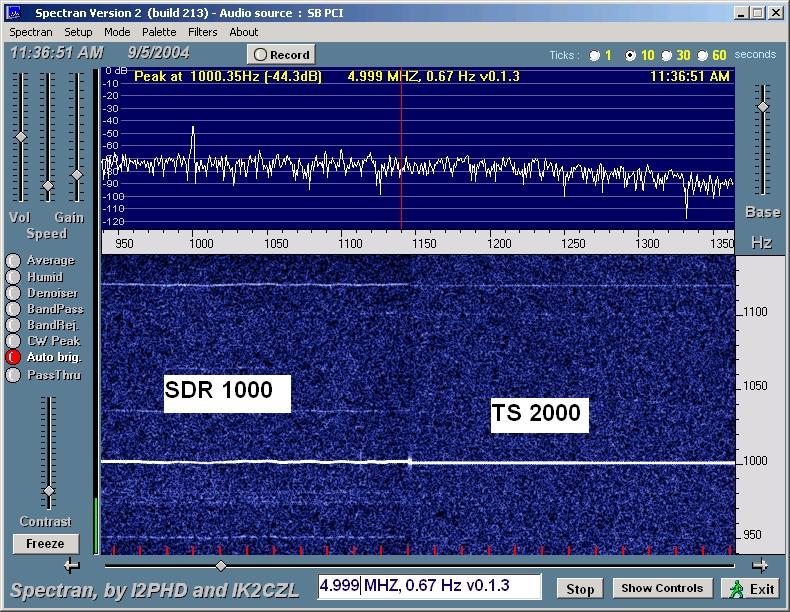Screen dimensions: 790x612
Task: Click the Exit running-man icon
Action: coord(737,588)
